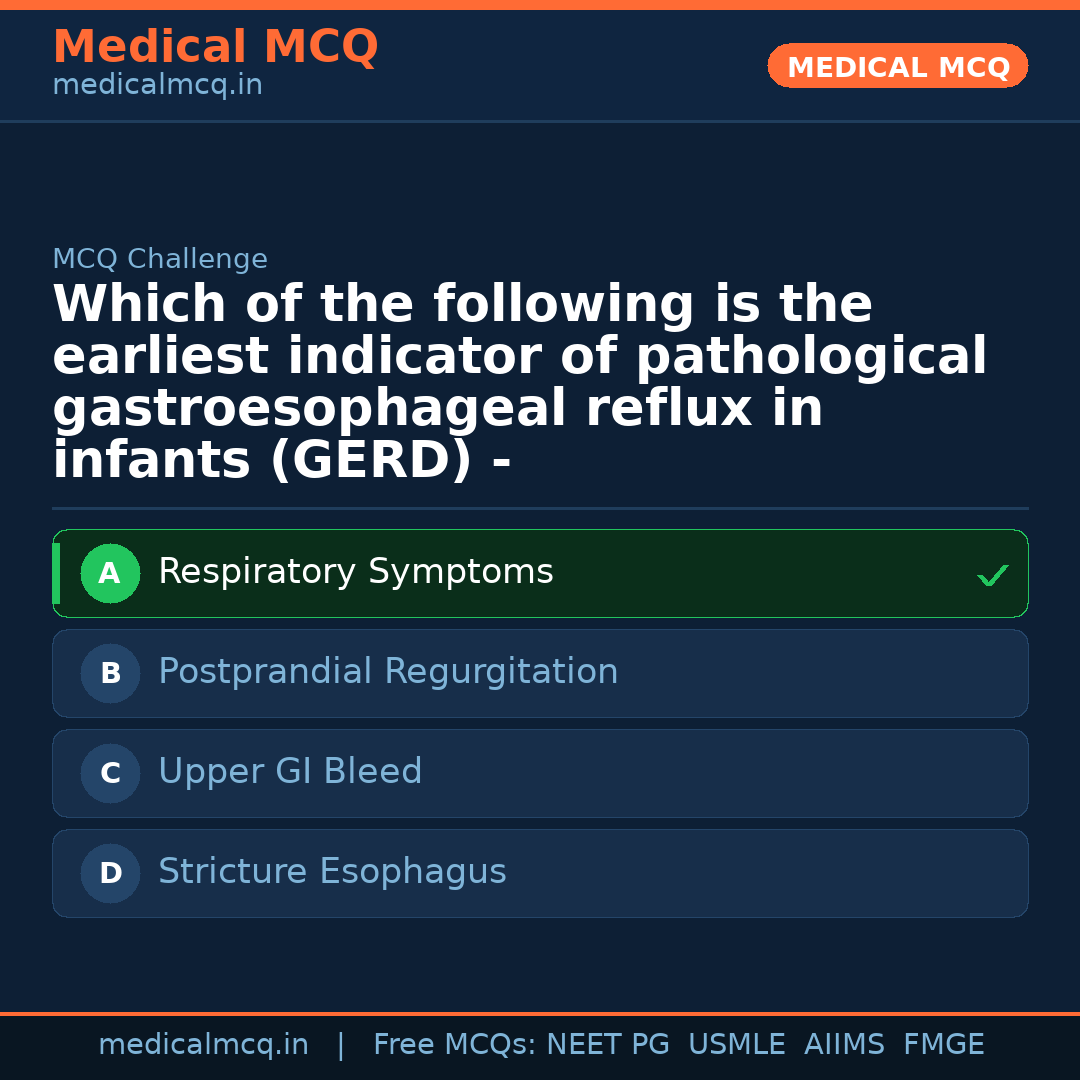Select USMLE in the footer
Image resolution: width=1080 pixels, height=1080 pixels.
coord(736,1045)
